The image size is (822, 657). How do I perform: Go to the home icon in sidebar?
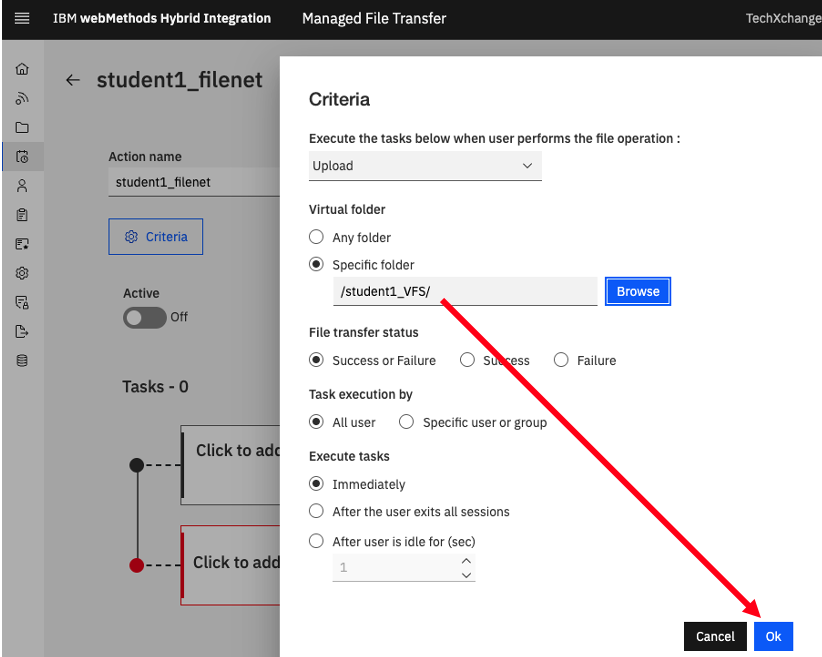[x=22, y=69]
